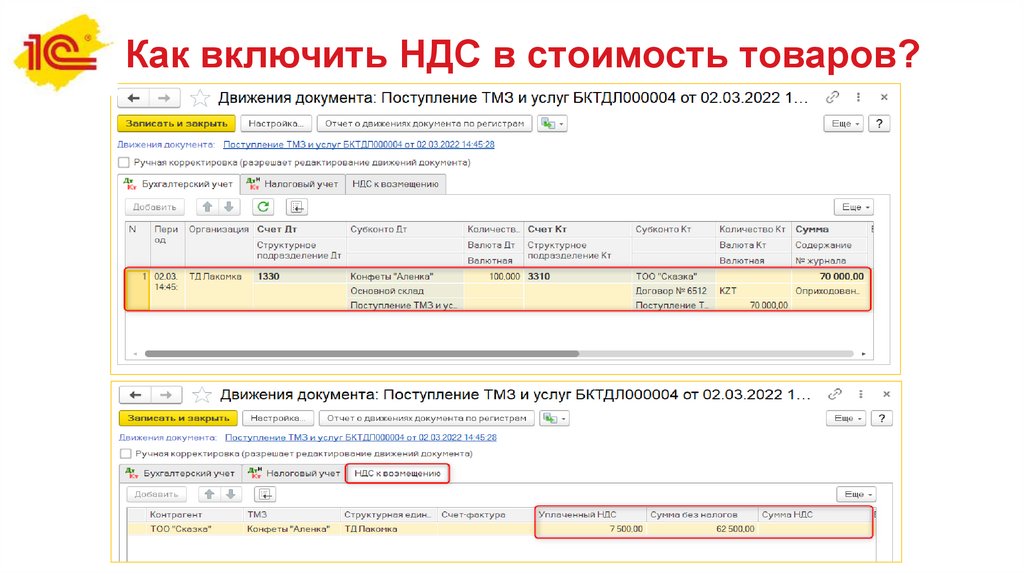This screenshot has height=574, width=1024.
Task: Expand 'Еще' menu in lower window header bar
Action: 846,419
